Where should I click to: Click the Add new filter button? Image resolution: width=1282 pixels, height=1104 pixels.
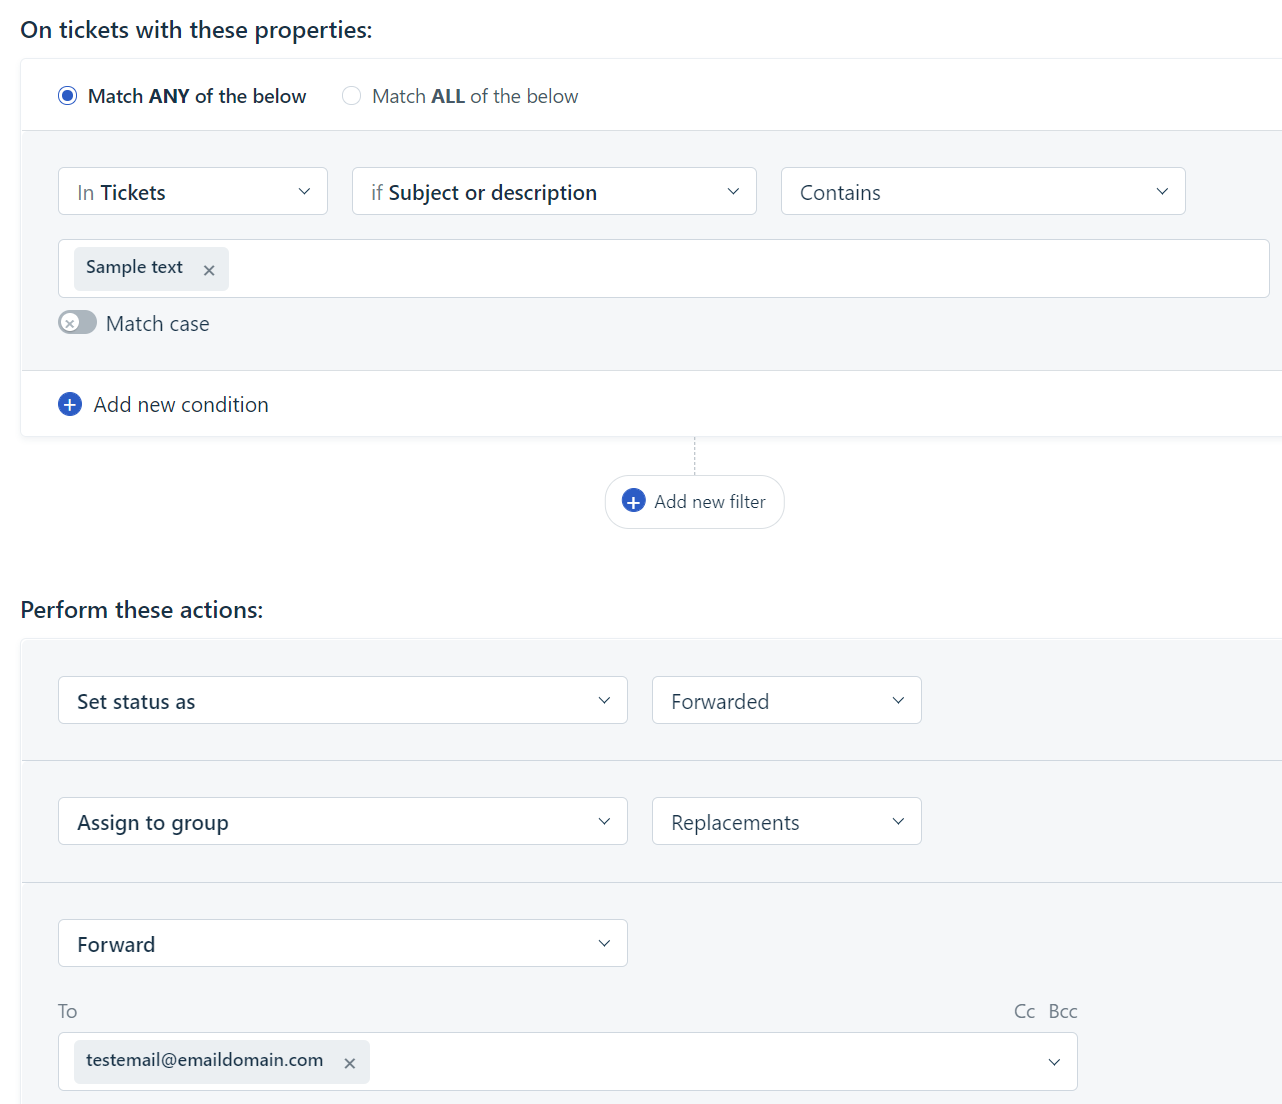tap(695, 502)
